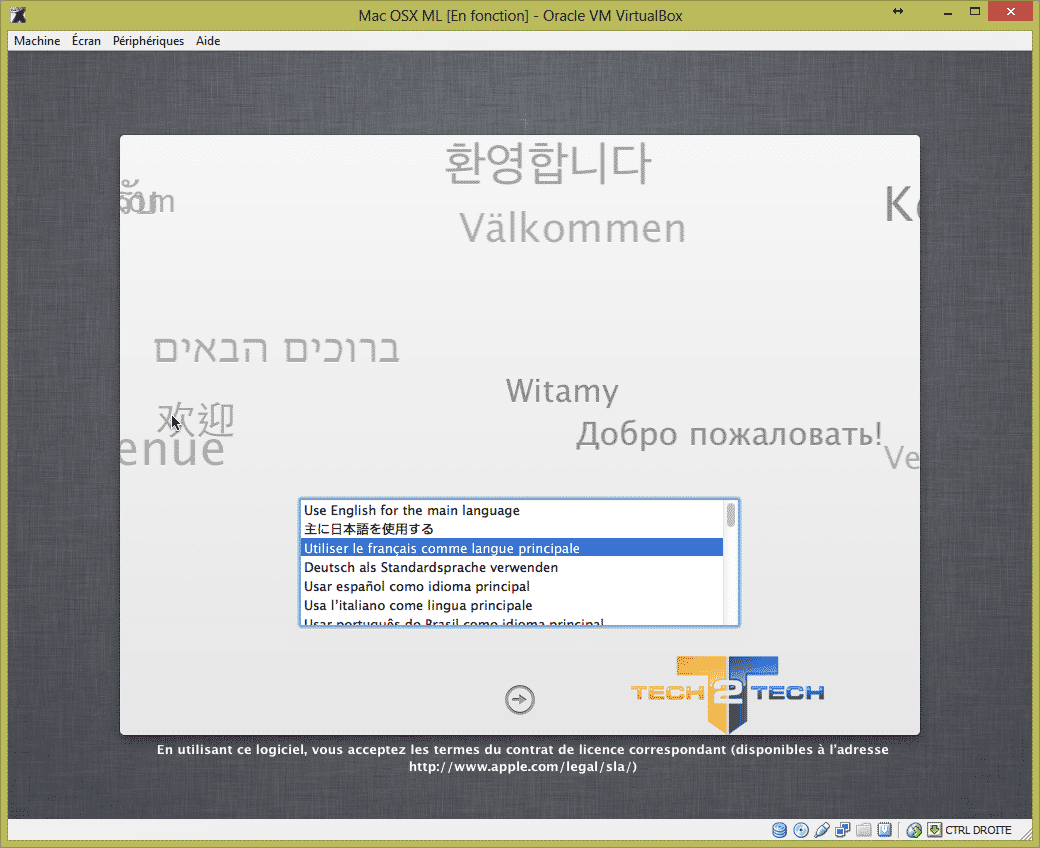Viewport: 1040px width, 848px height.
Task: Click the optical disc status icon
Action: point(801,830)
